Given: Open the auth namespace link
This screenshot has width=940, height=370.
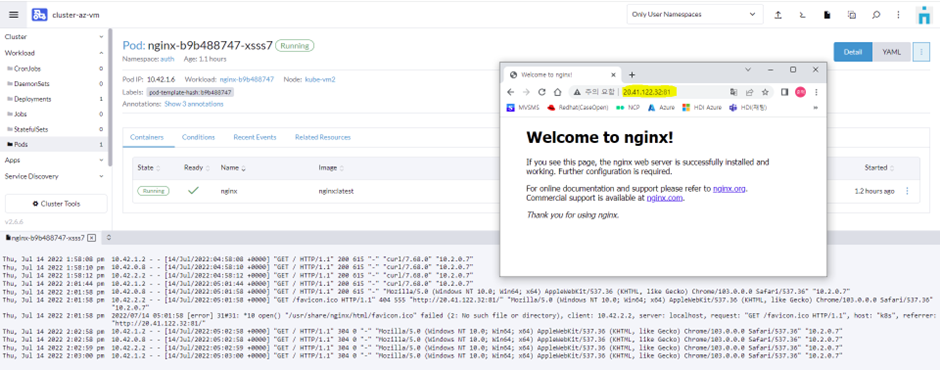Looking at the screenshot, I should (167, 59).
